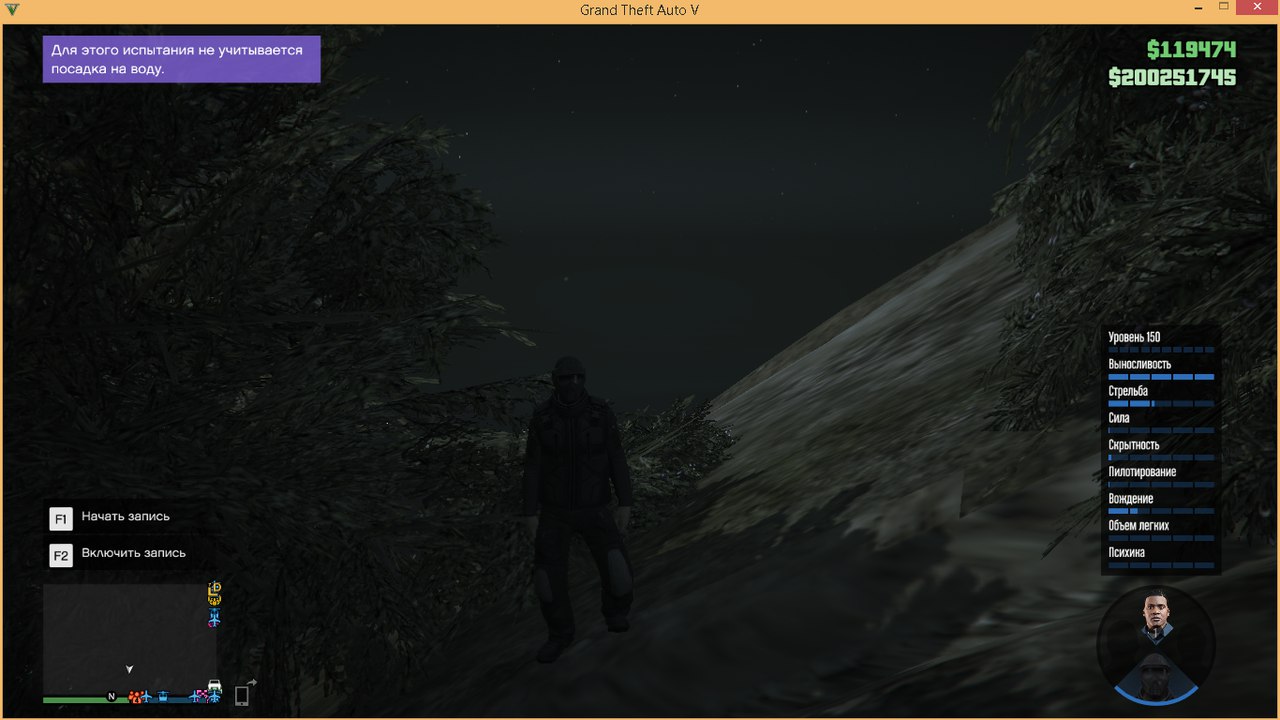Click the 'Психика' stat bar
1280x720 pixels.
tap(1161, 565)
